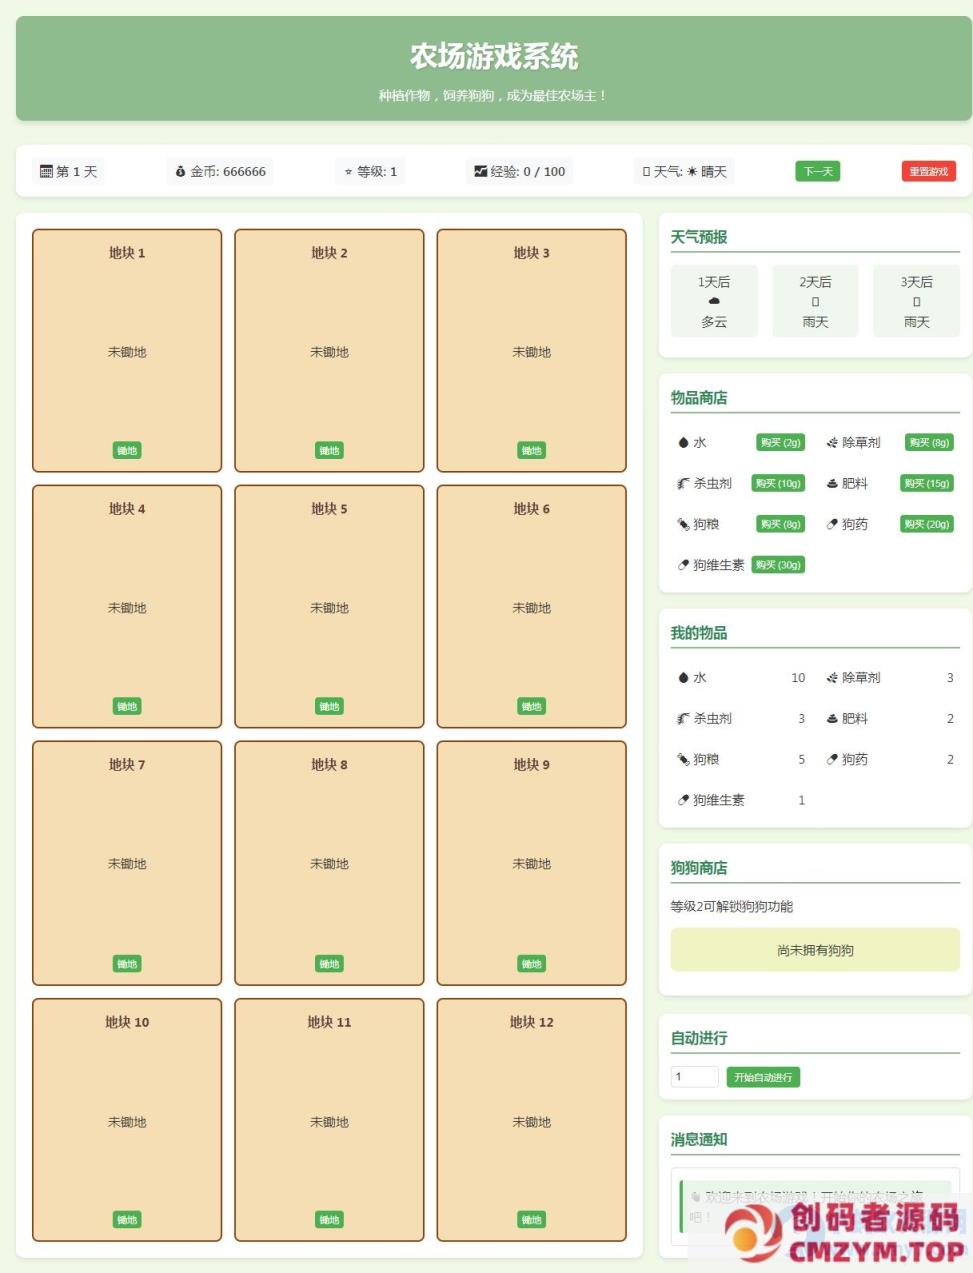The width and height of the screenshot is (973, 1273).
Task: Hoe plot 地块 1 with 锄地 button
Action: (x=127, y=451)
